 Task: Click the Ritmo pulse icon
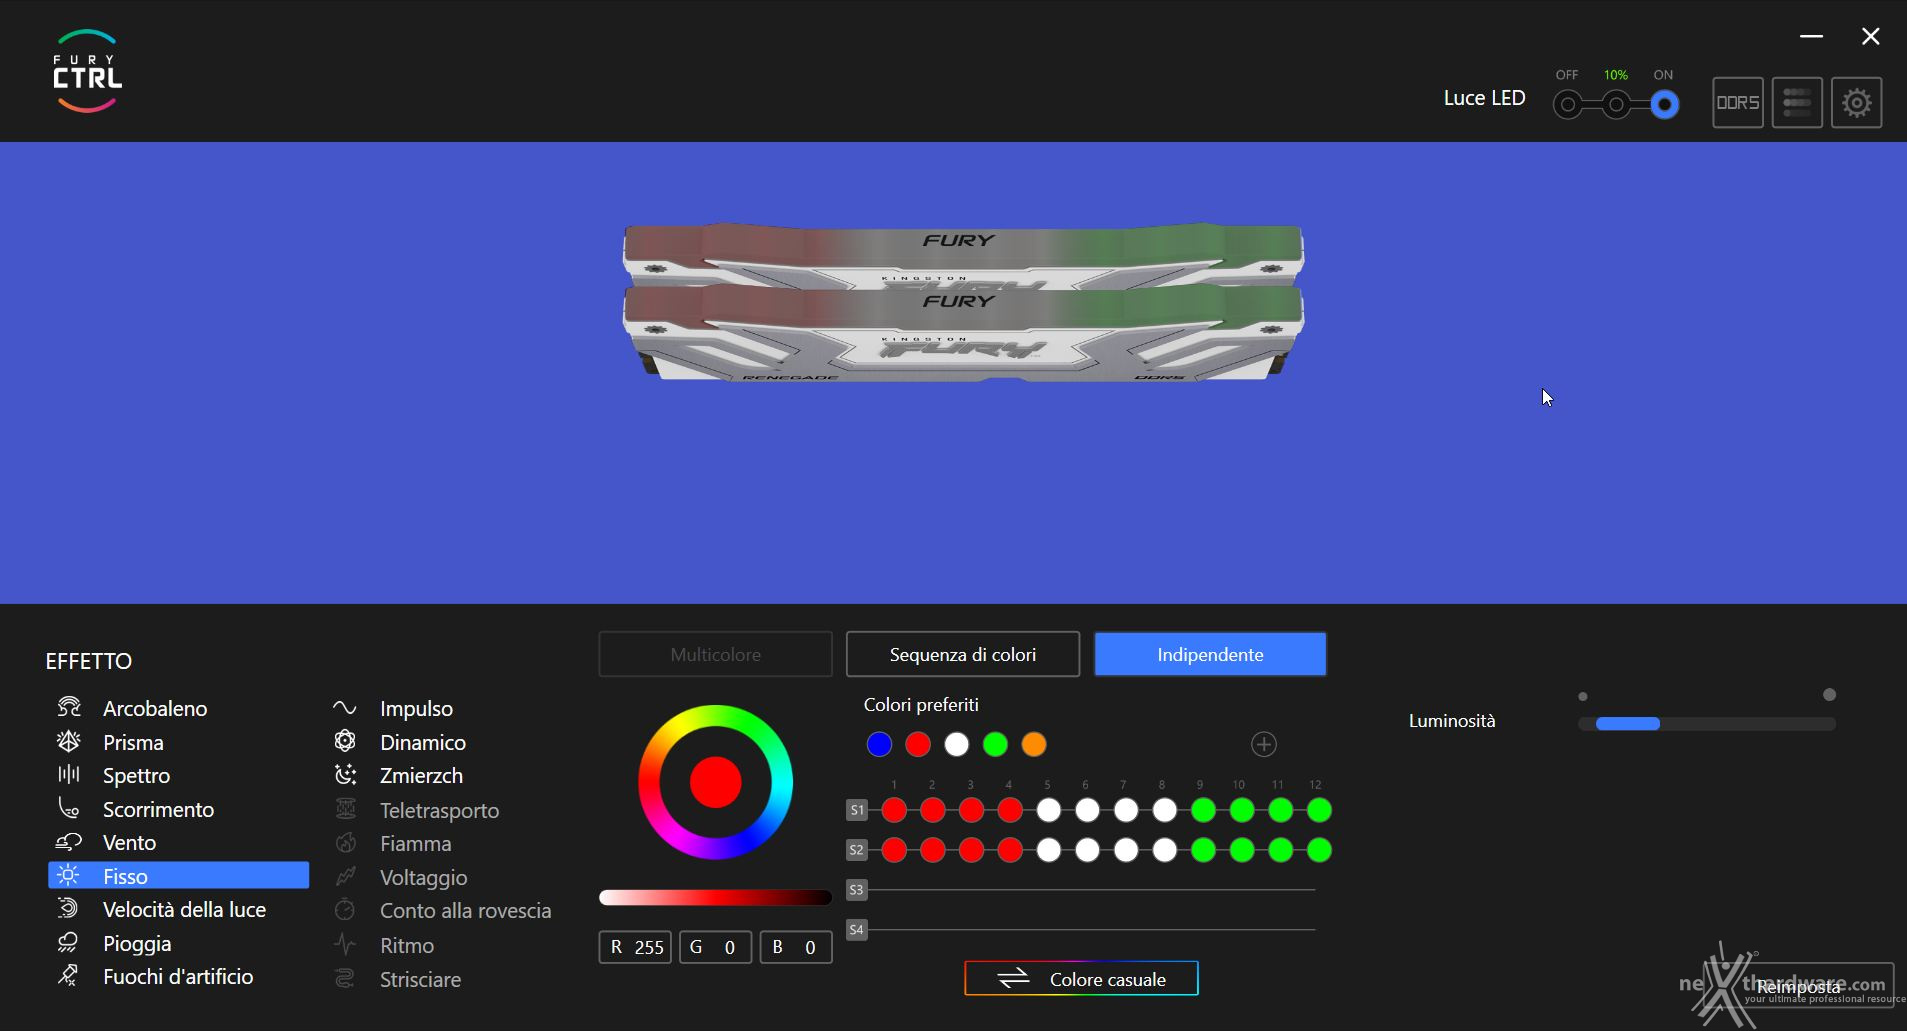coord(345,943)
